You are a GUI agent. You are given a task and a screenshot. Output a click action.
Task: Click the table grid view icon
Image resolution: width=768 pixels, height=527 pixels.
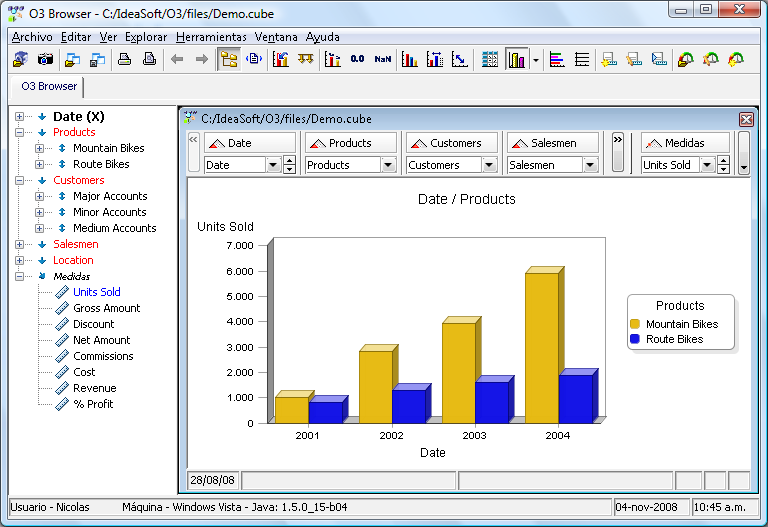(x=489, y=59)
